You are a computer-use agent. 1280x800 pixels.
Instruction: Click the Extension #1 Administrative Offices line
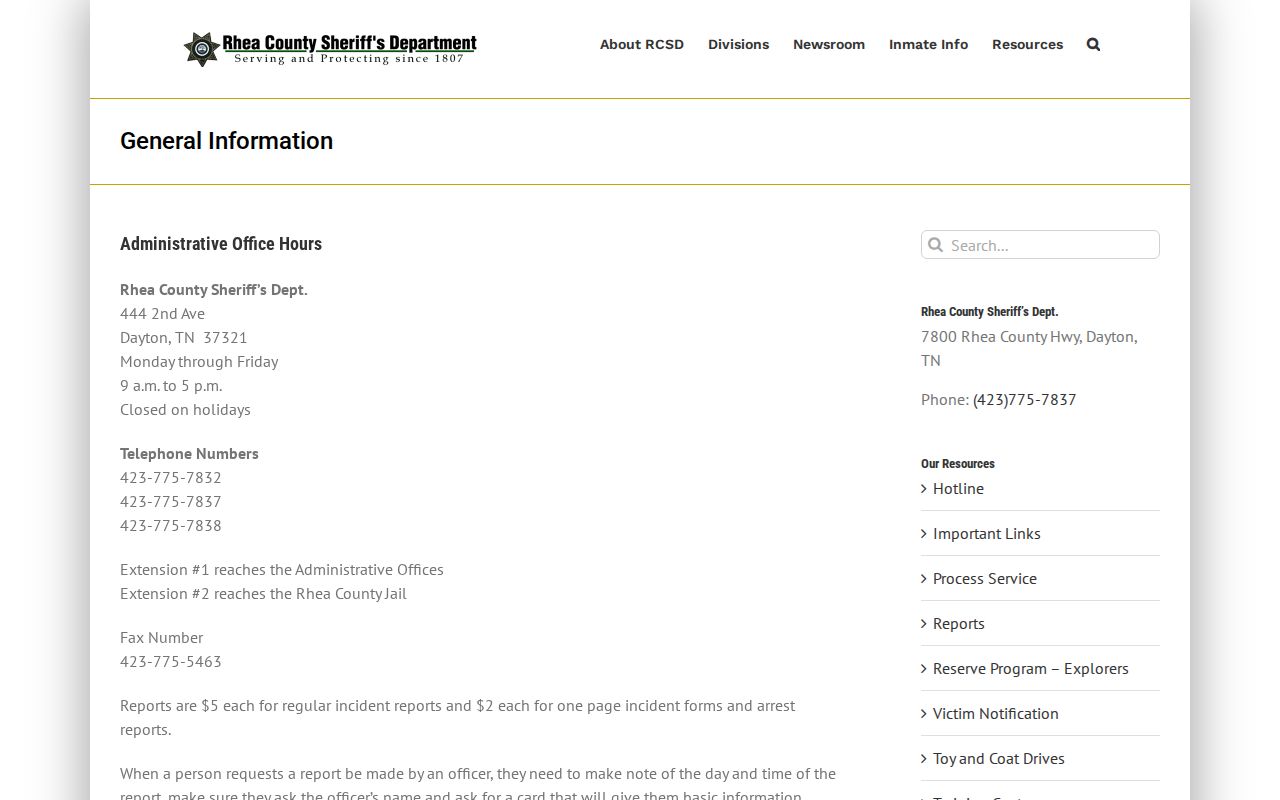(x=282, y=569)
